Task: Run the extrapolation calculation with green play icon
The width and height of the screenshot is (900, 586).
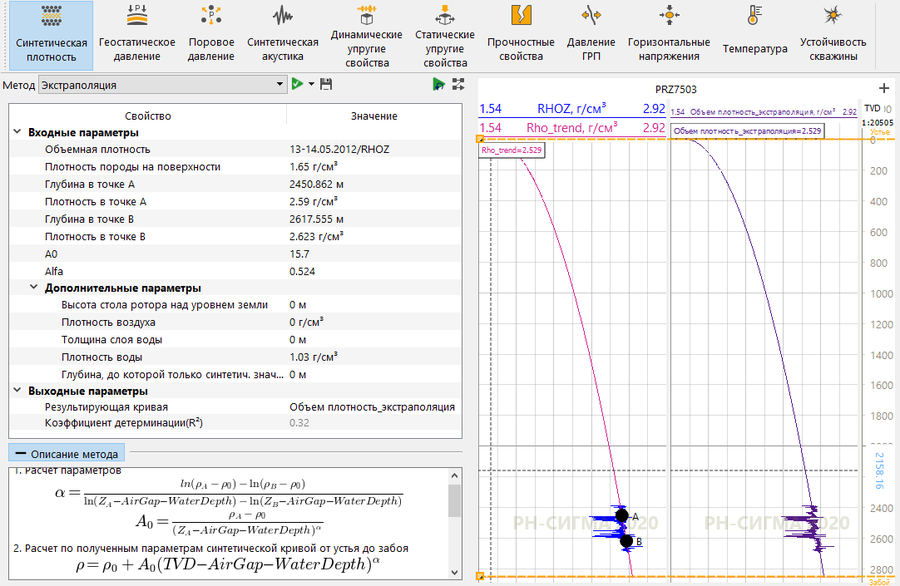Action: point(295,85)
